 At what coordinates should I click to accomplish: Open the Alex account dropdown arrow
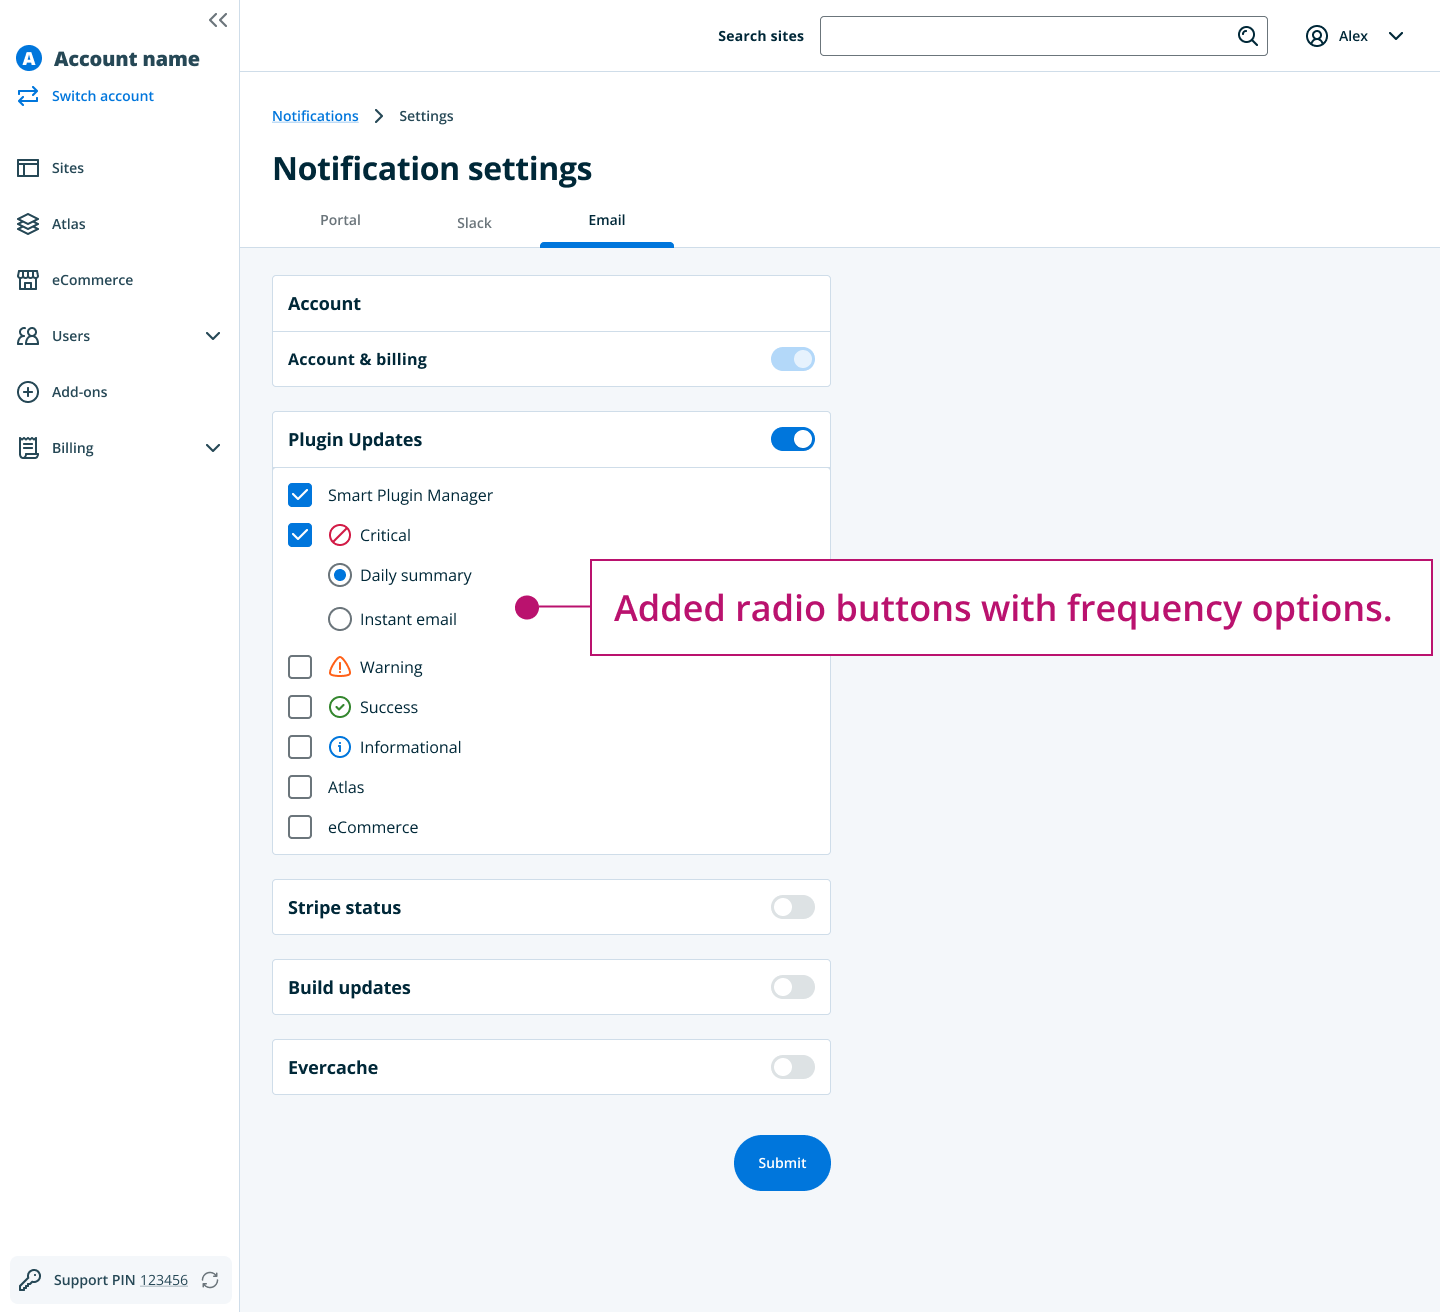(1396, 36)
